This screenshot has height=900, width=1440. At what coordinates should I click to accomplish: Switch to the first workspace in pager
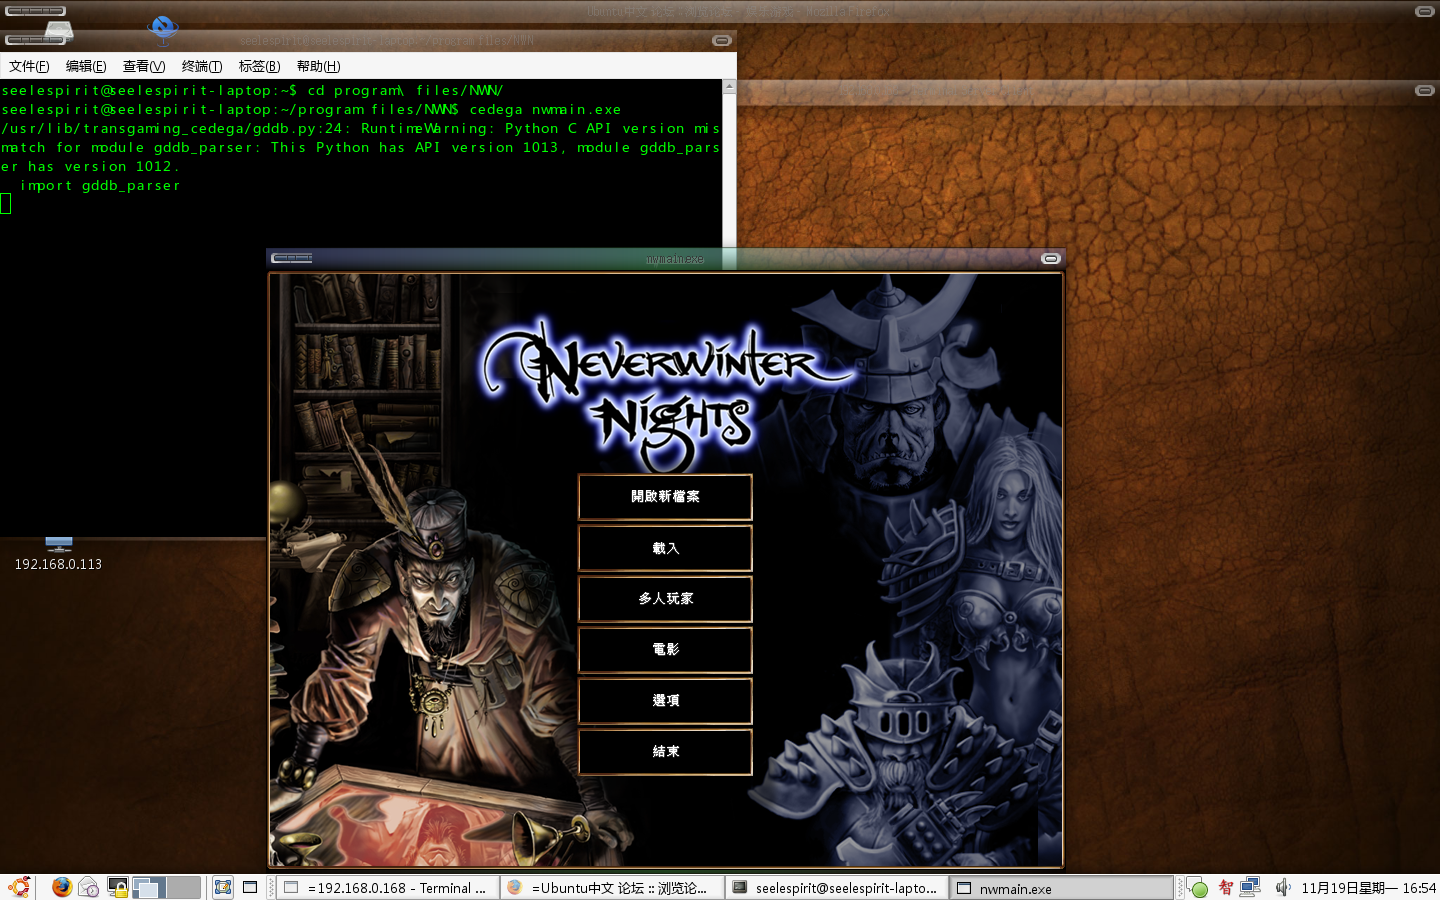click(x=148, y=887)
